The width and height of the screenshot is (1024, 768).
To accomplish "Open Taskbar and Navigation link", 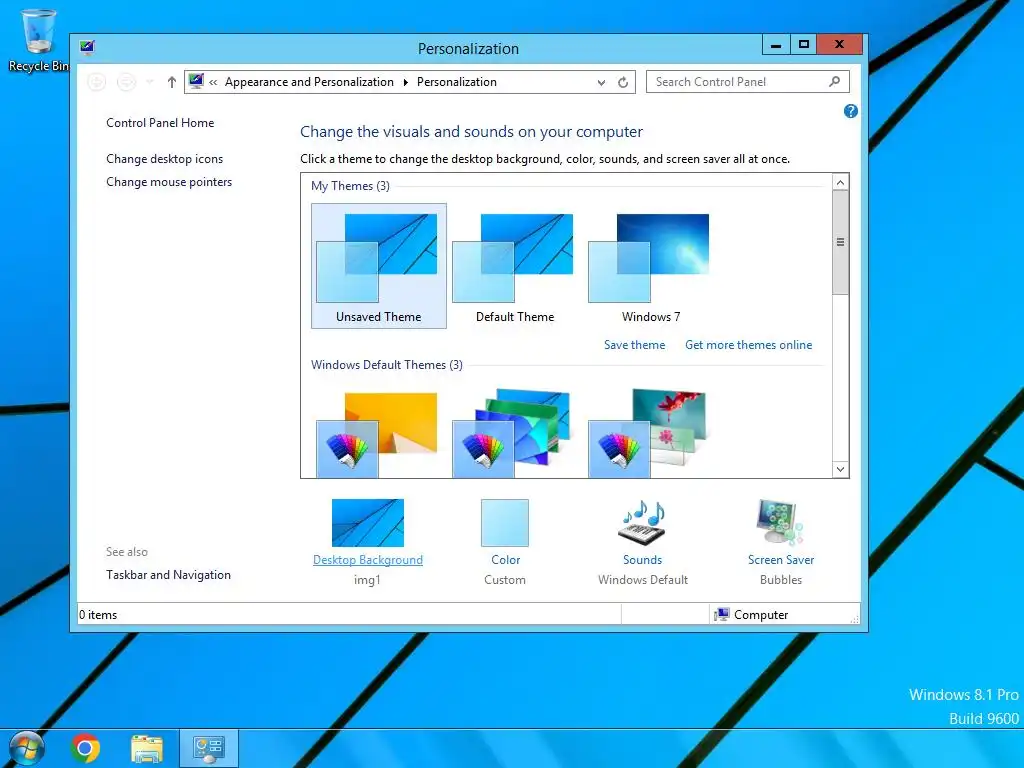I will 168,575.
